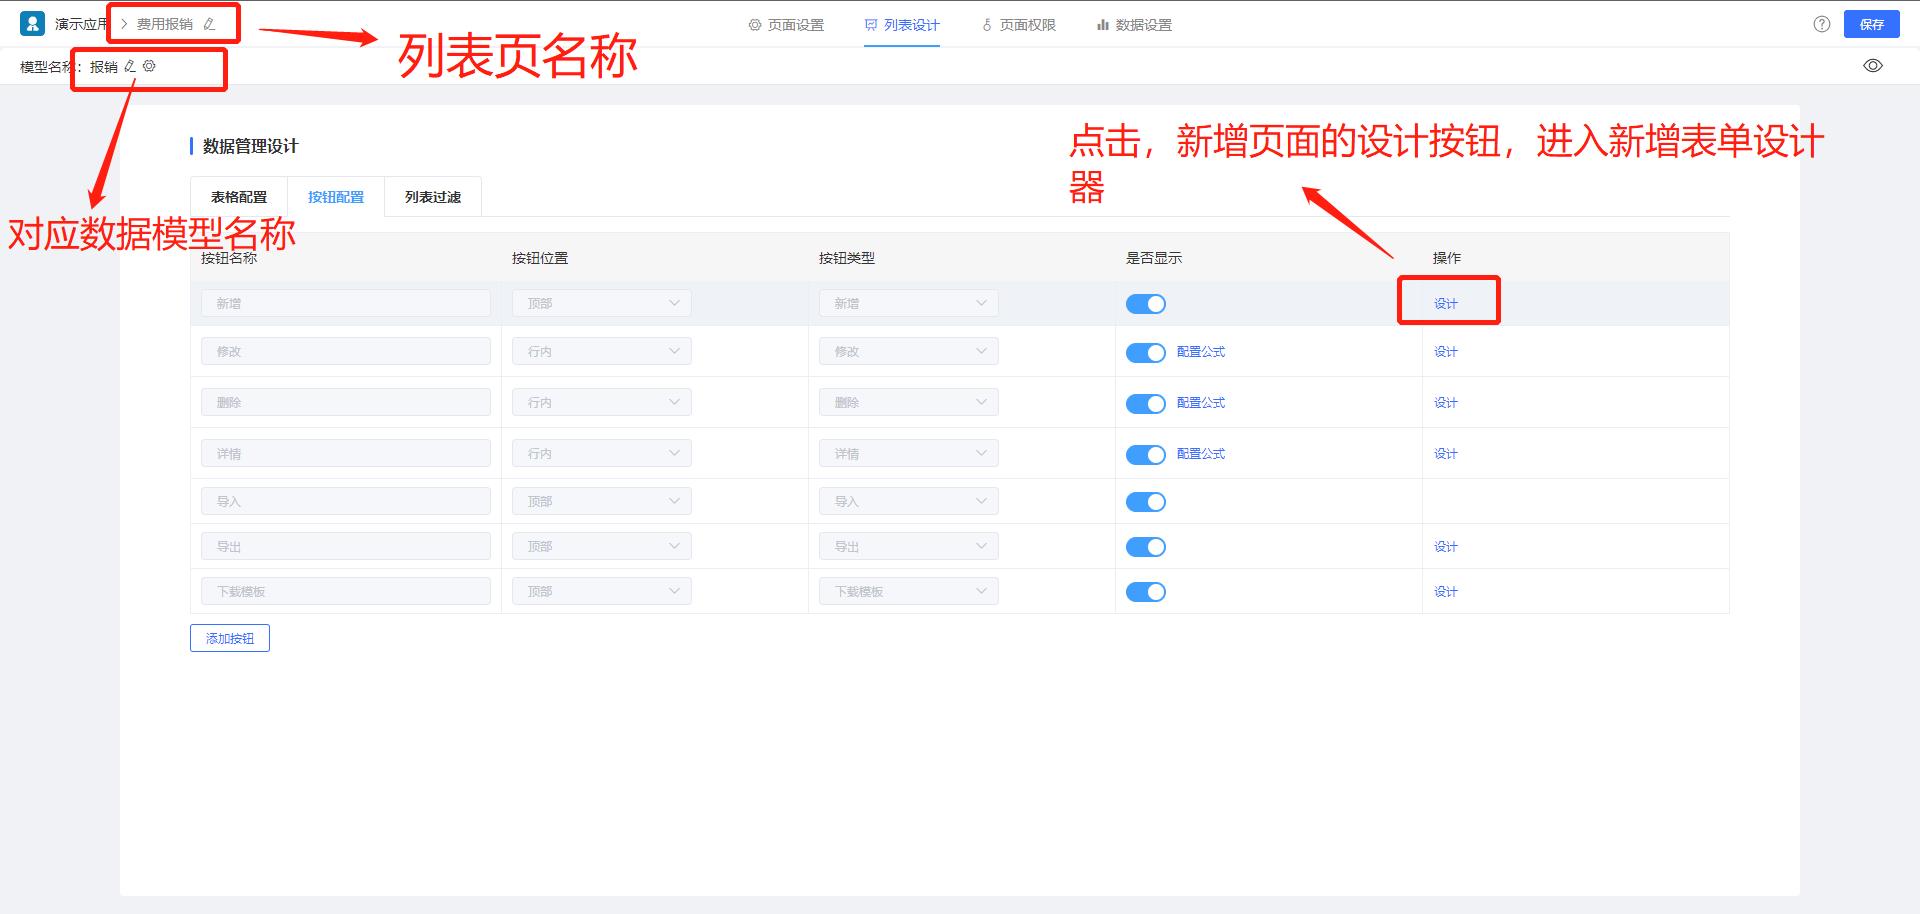Click 配置公式 link in the 修改 row
The height and width of the screenshot is (914, 1920).
[x=1201, y=351]
